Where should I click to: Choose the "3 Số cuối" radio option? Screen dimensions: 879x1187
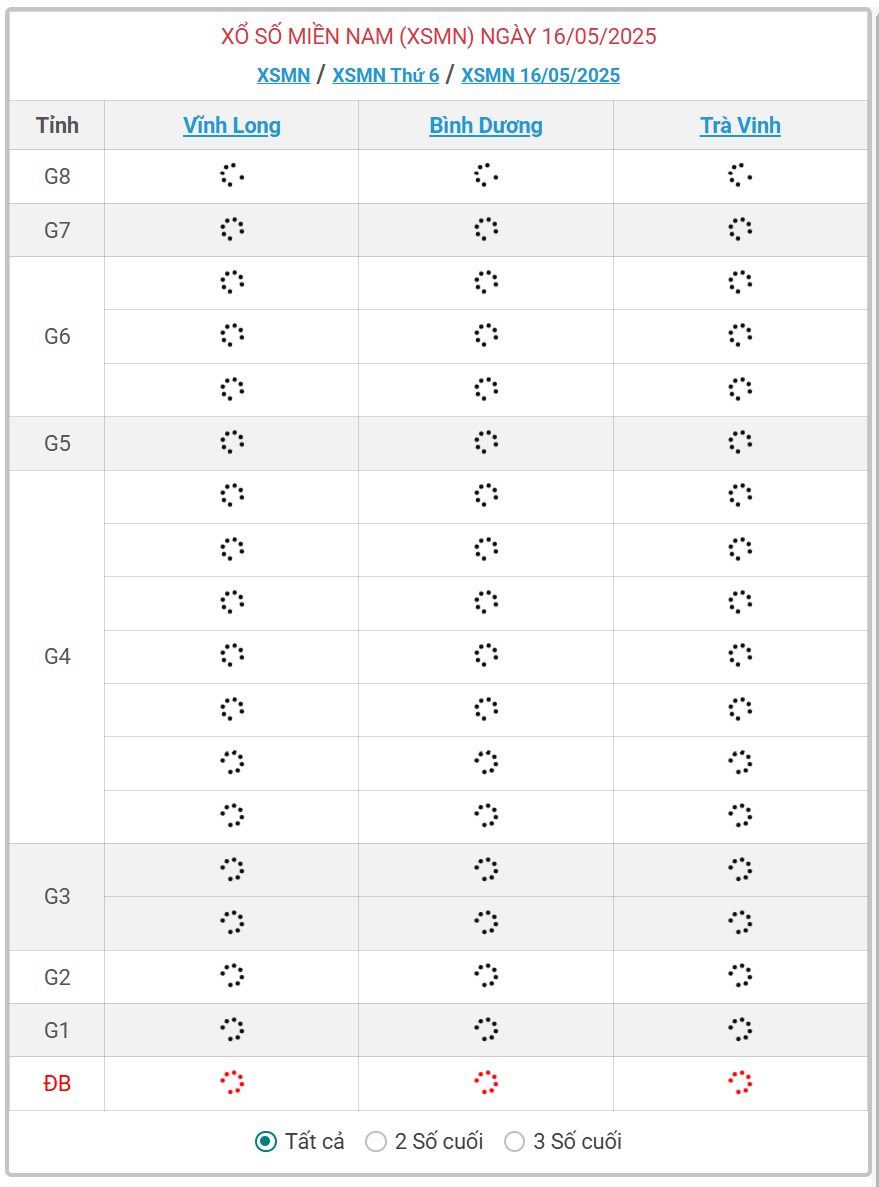[514, 1141]
